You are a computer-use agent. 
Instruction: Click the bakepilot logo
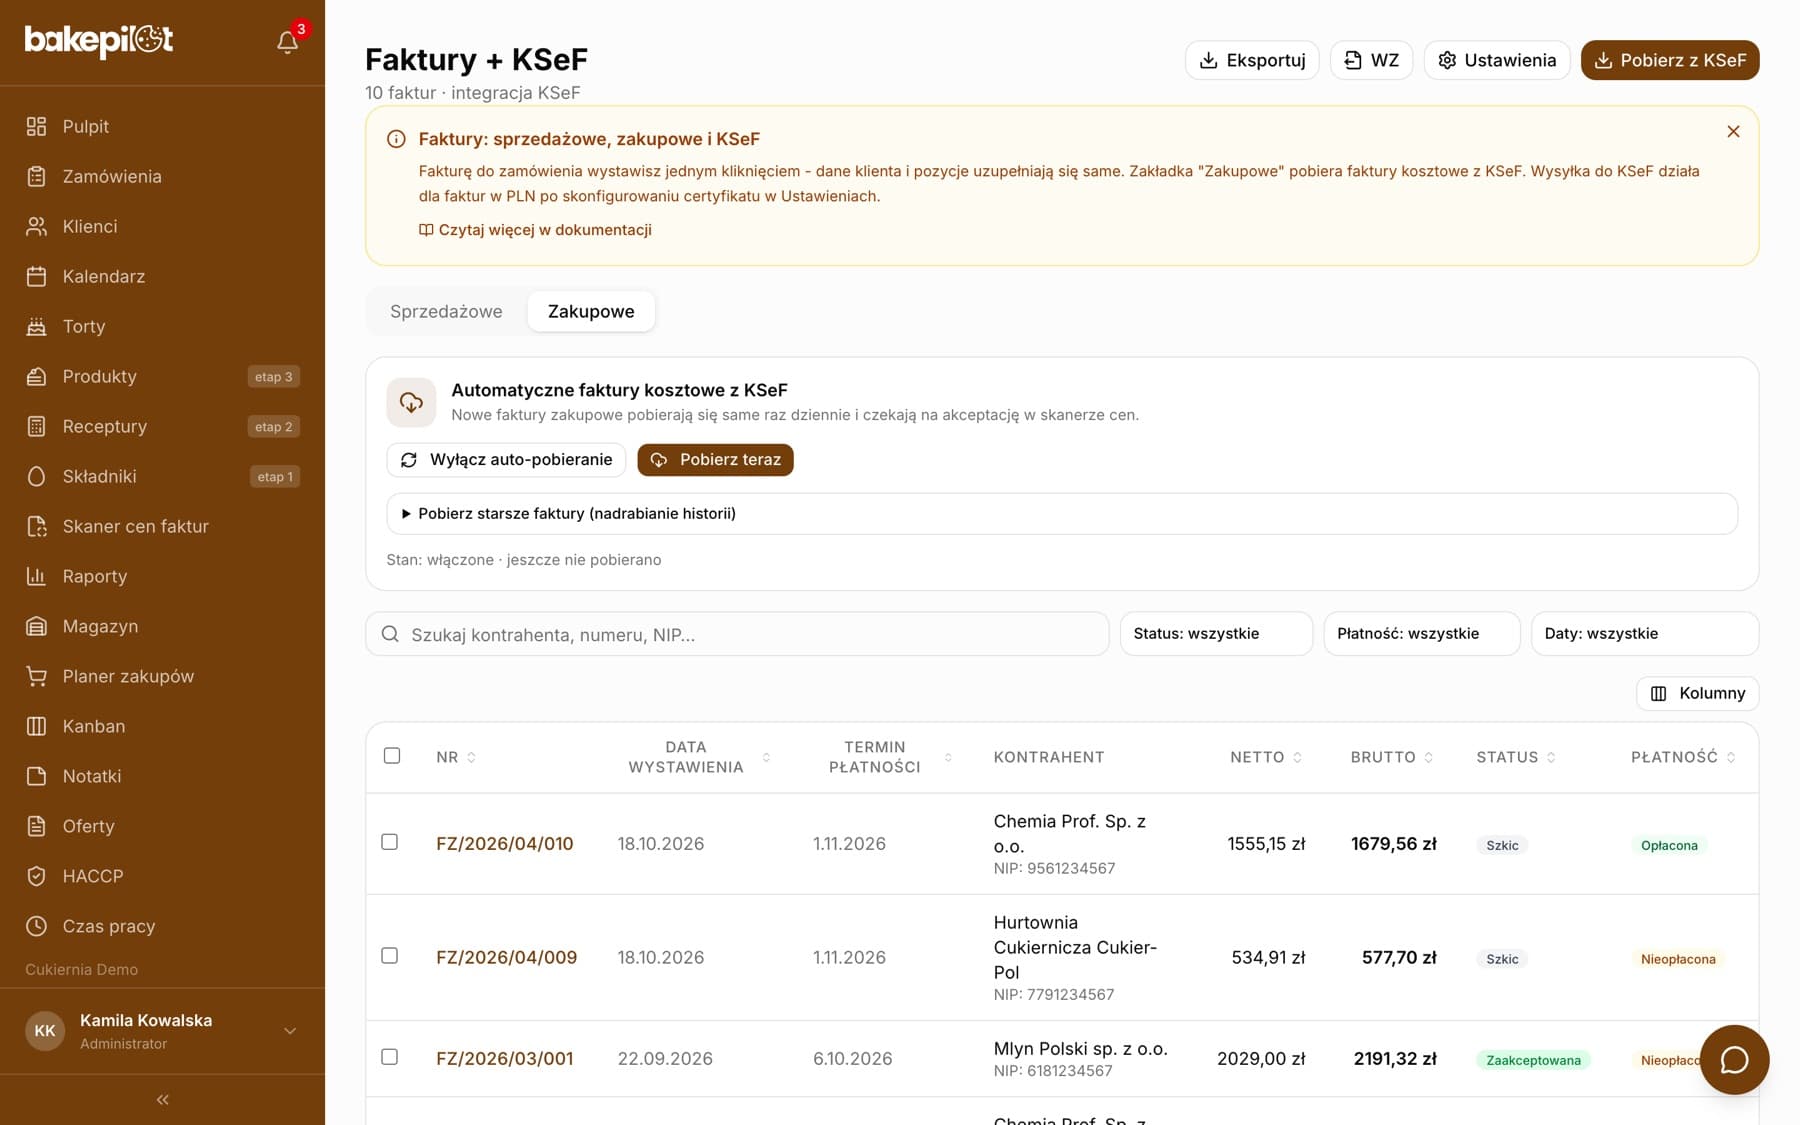(99, 40)
